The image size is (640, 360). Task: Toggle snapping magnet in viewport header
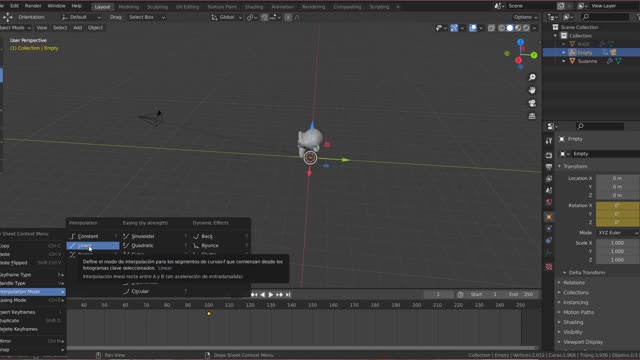point(264,17)
